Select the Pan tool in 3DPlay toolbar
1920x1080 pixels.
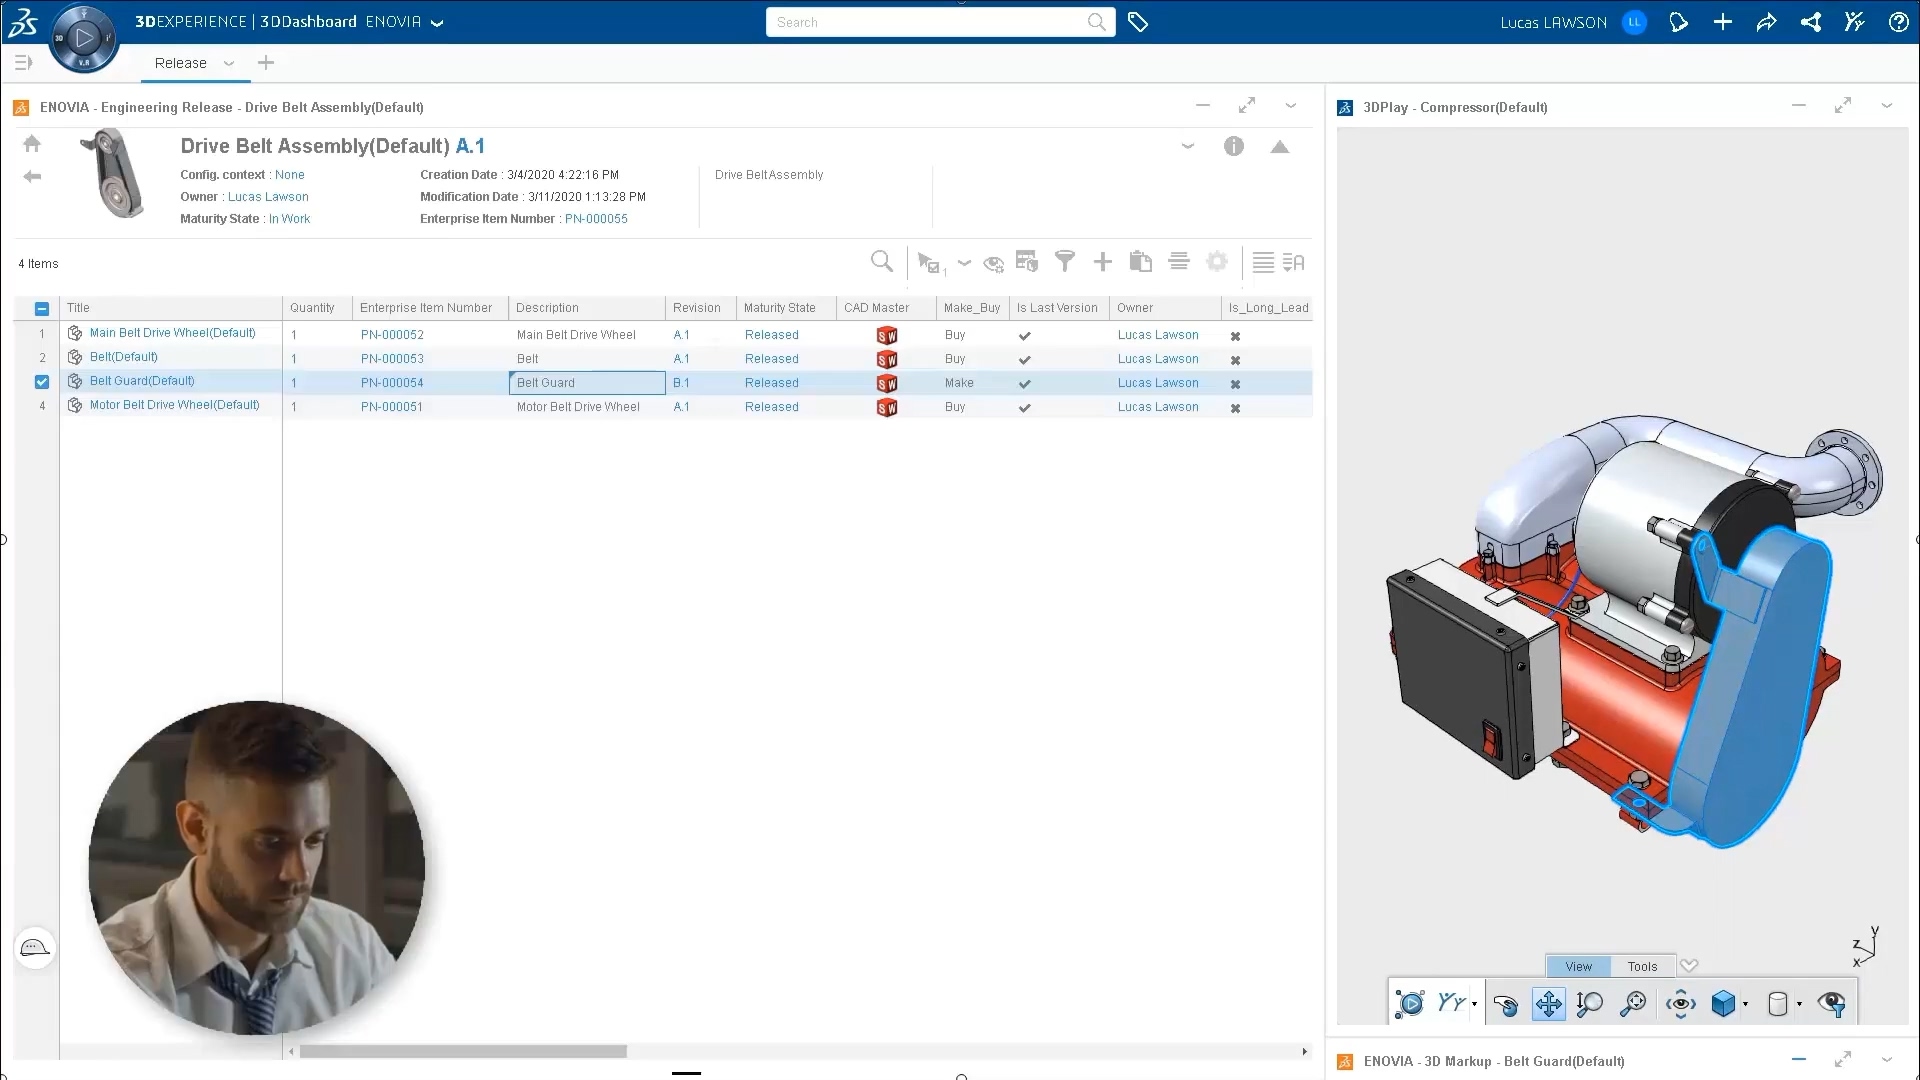[1548, 1004]
